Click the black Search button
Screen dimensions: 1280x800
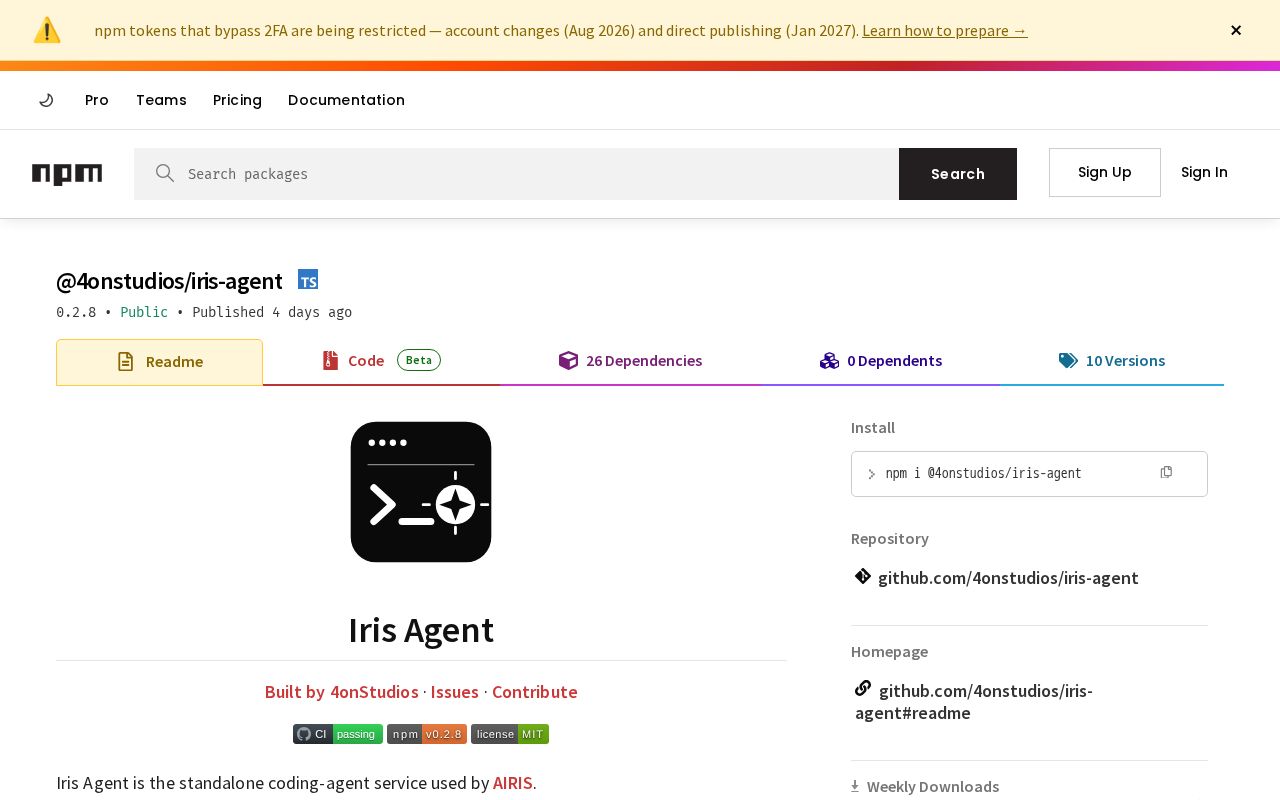[958, 174]
